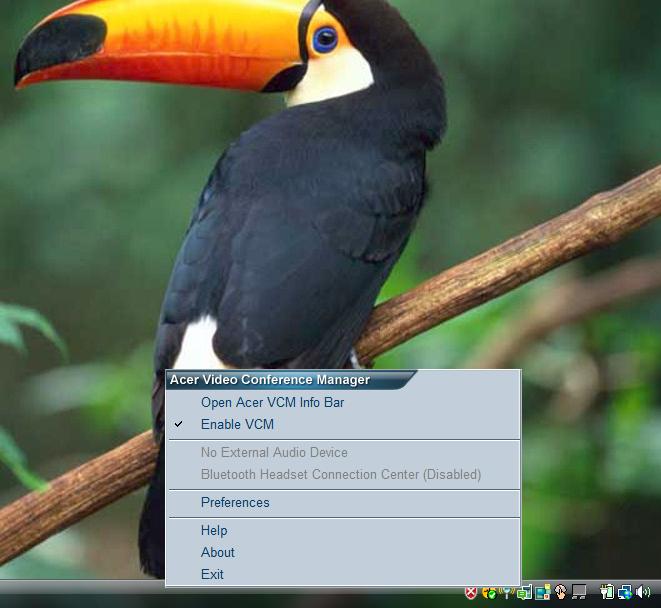661x608 pixels.
Task: Click the red shield security alert tray icon
Action: click(471, 592)
